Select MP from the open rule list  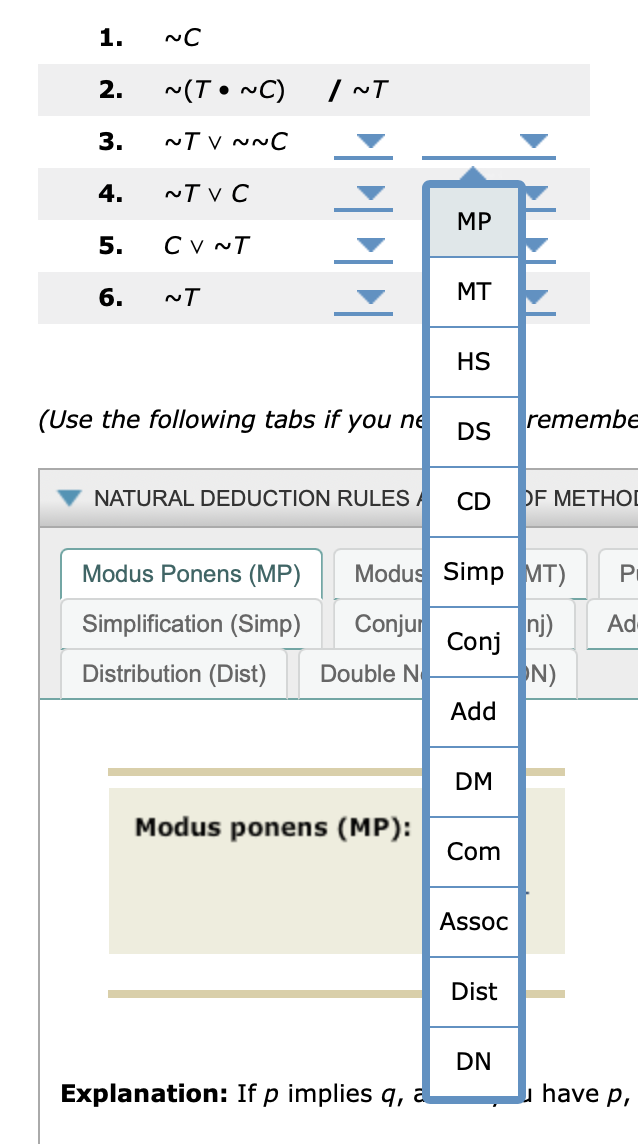click(x=473, y=221)
